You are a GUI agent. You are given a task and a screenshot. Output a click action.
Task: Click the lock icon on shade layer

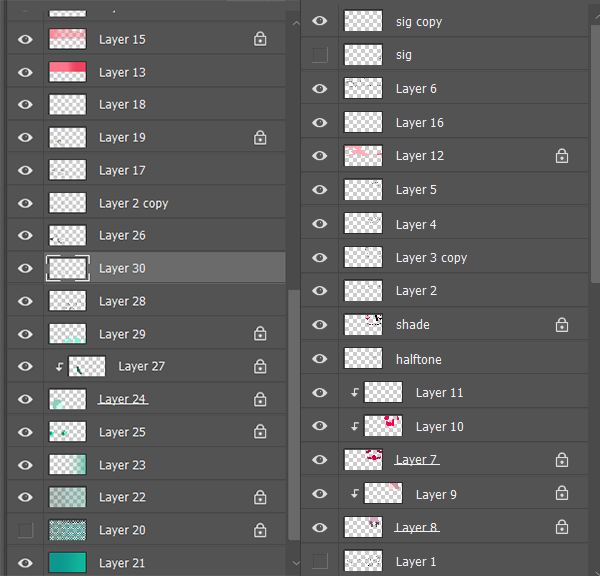(562, 325)
